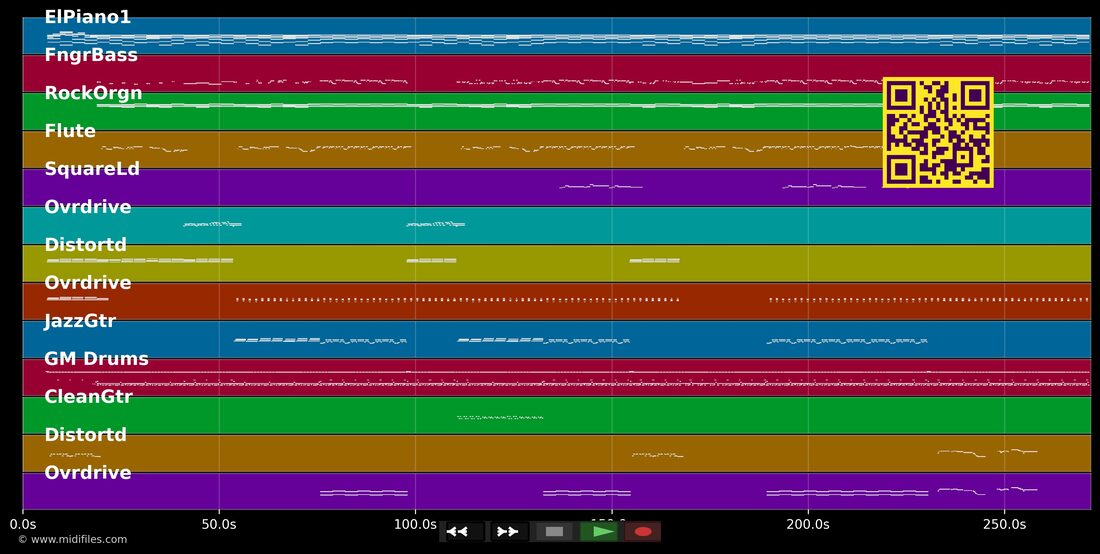The height and width of the screenshot is (554, 1100).
Task: Click the 0.0s time axis label
Action: click(23, 525)
